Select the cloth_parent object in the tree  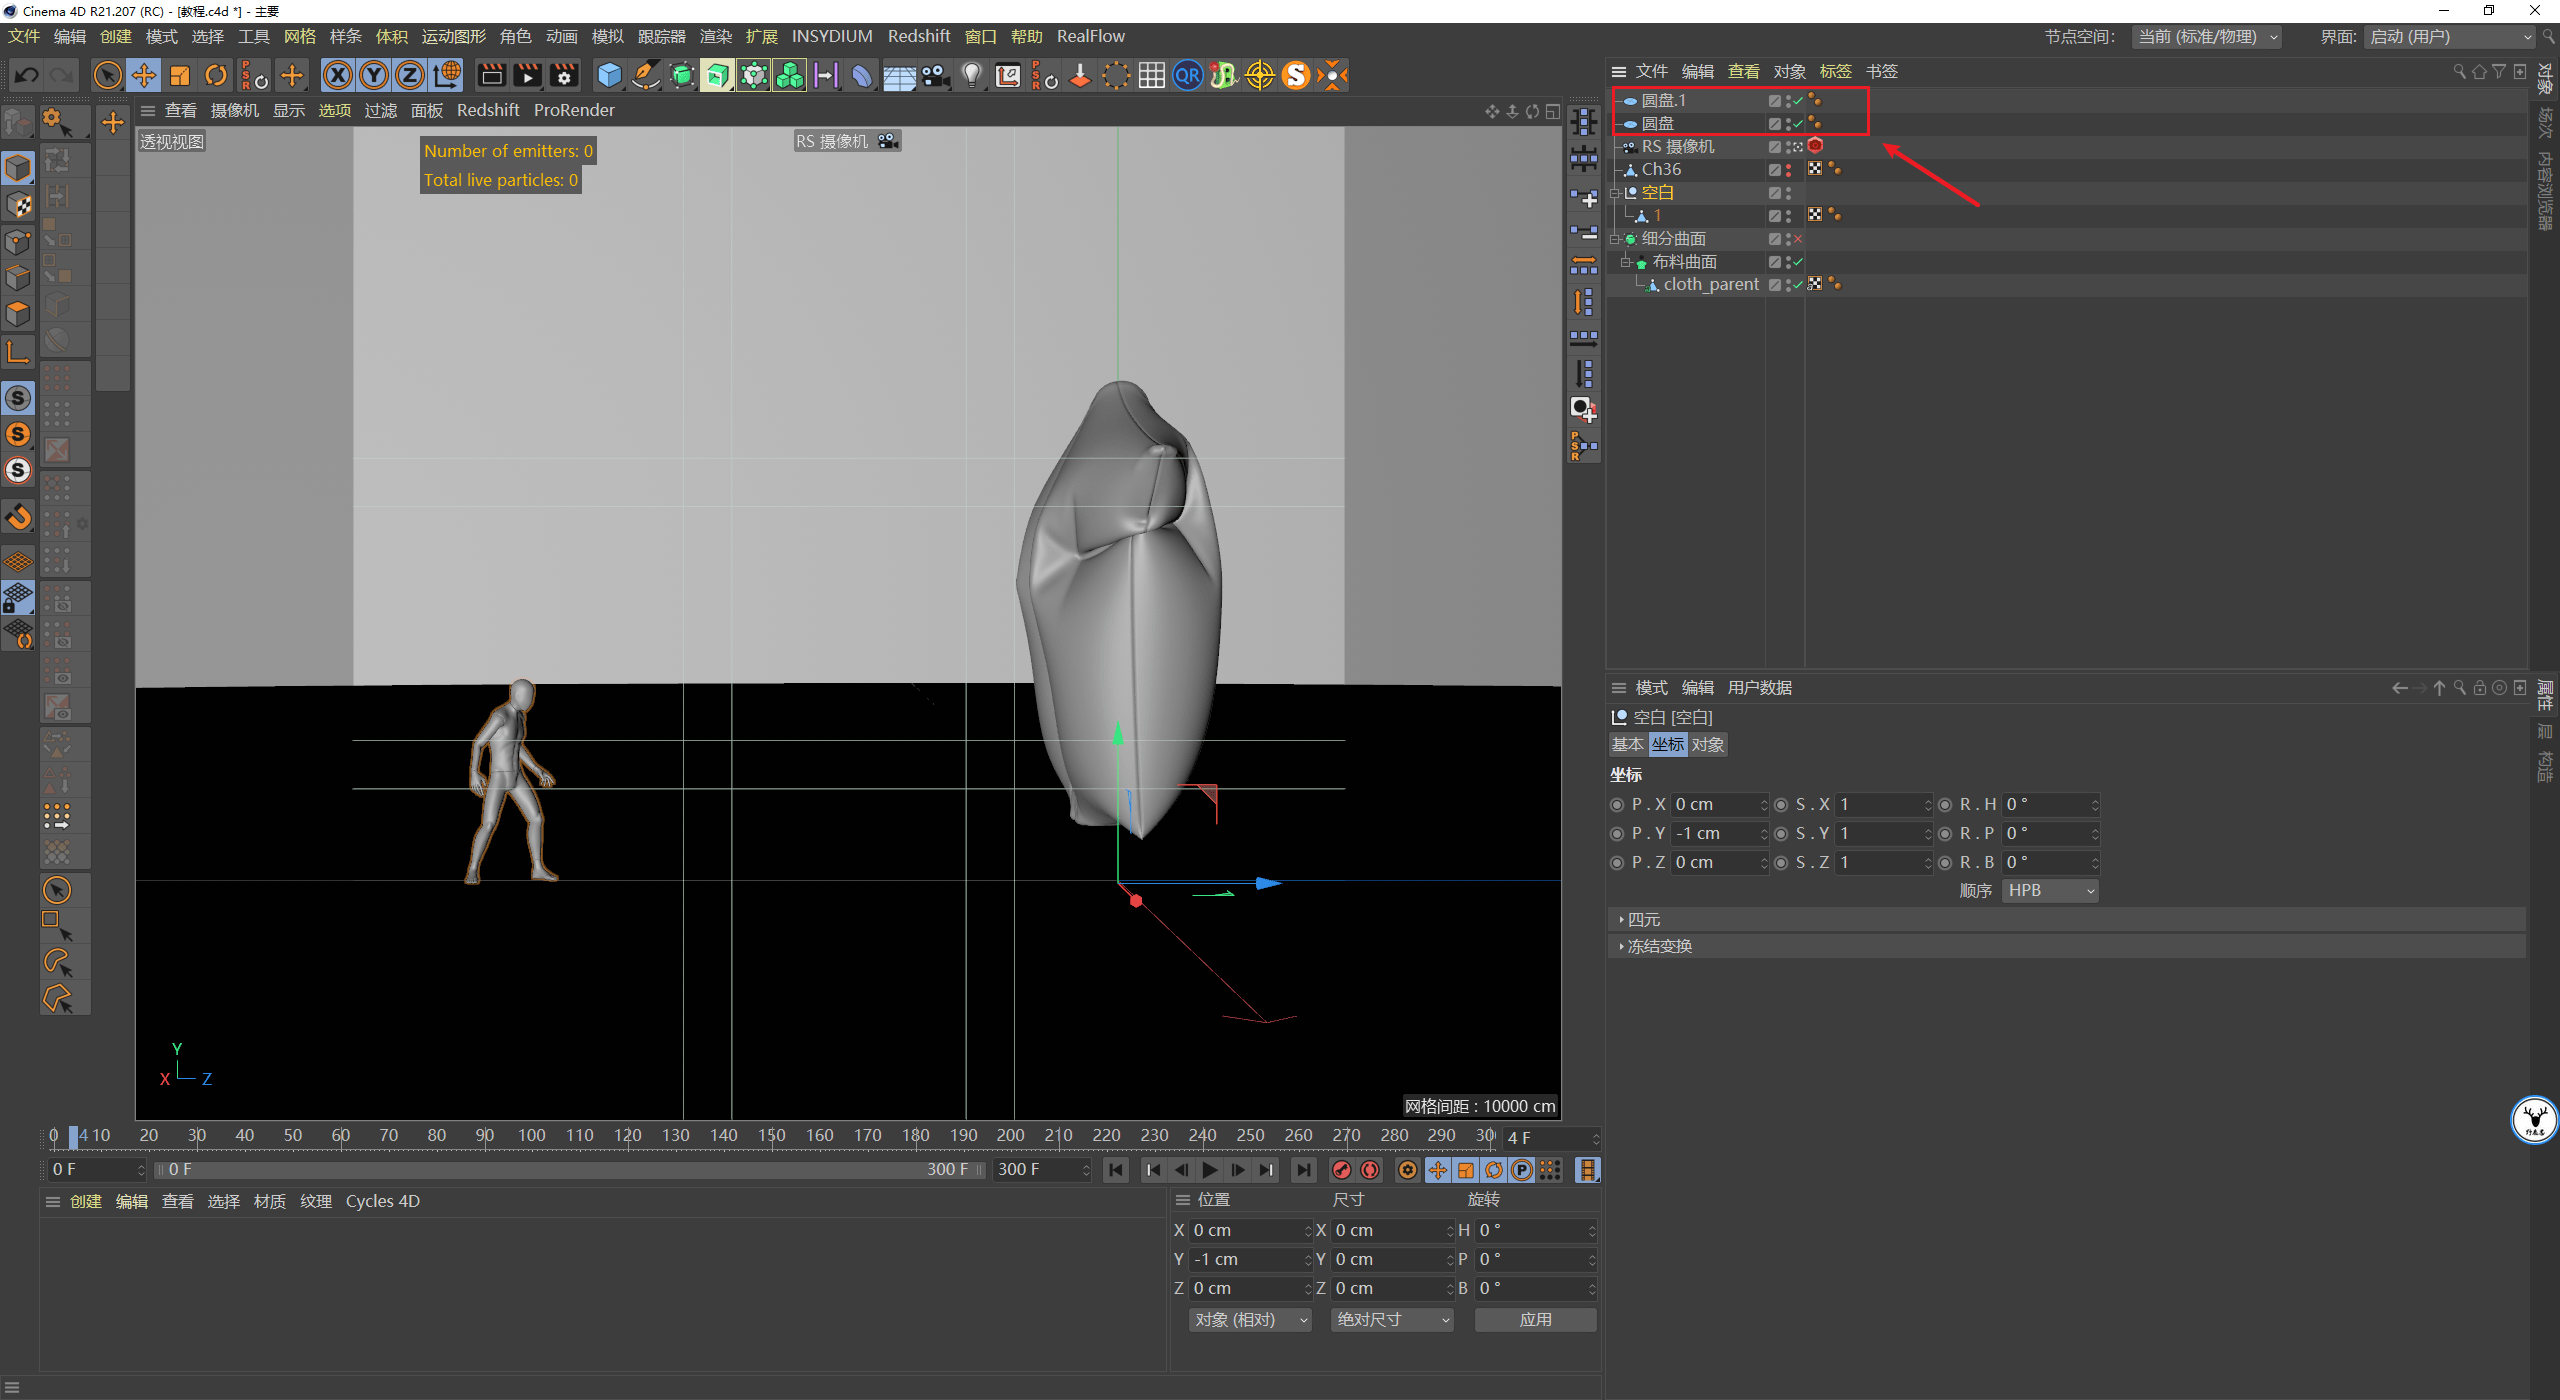pos(1710,285)
